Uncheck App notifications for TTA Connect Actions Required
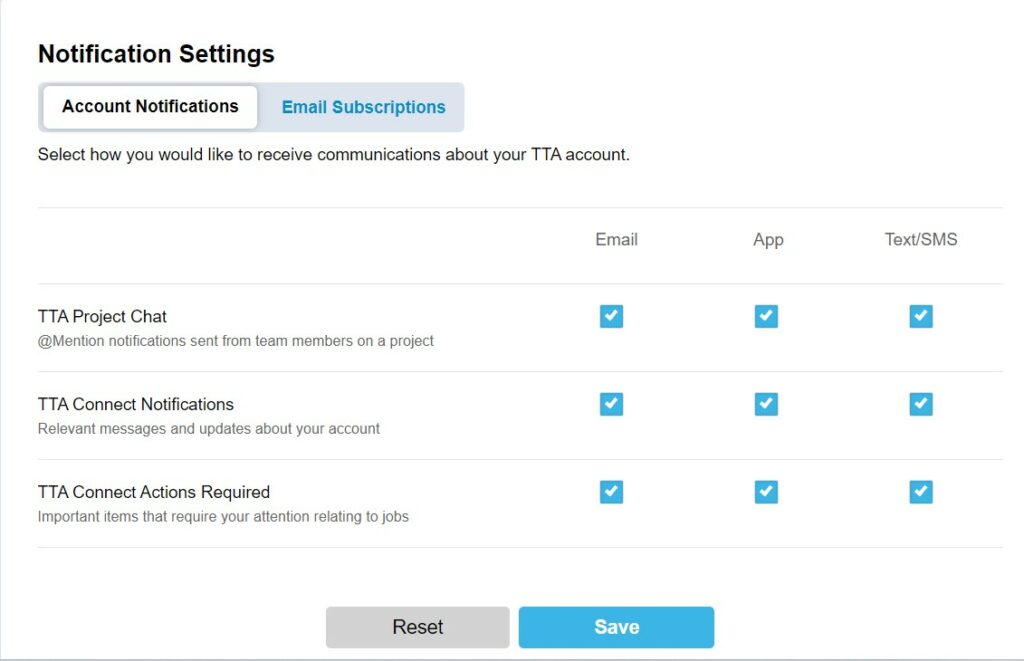 (x=766, y=492)
